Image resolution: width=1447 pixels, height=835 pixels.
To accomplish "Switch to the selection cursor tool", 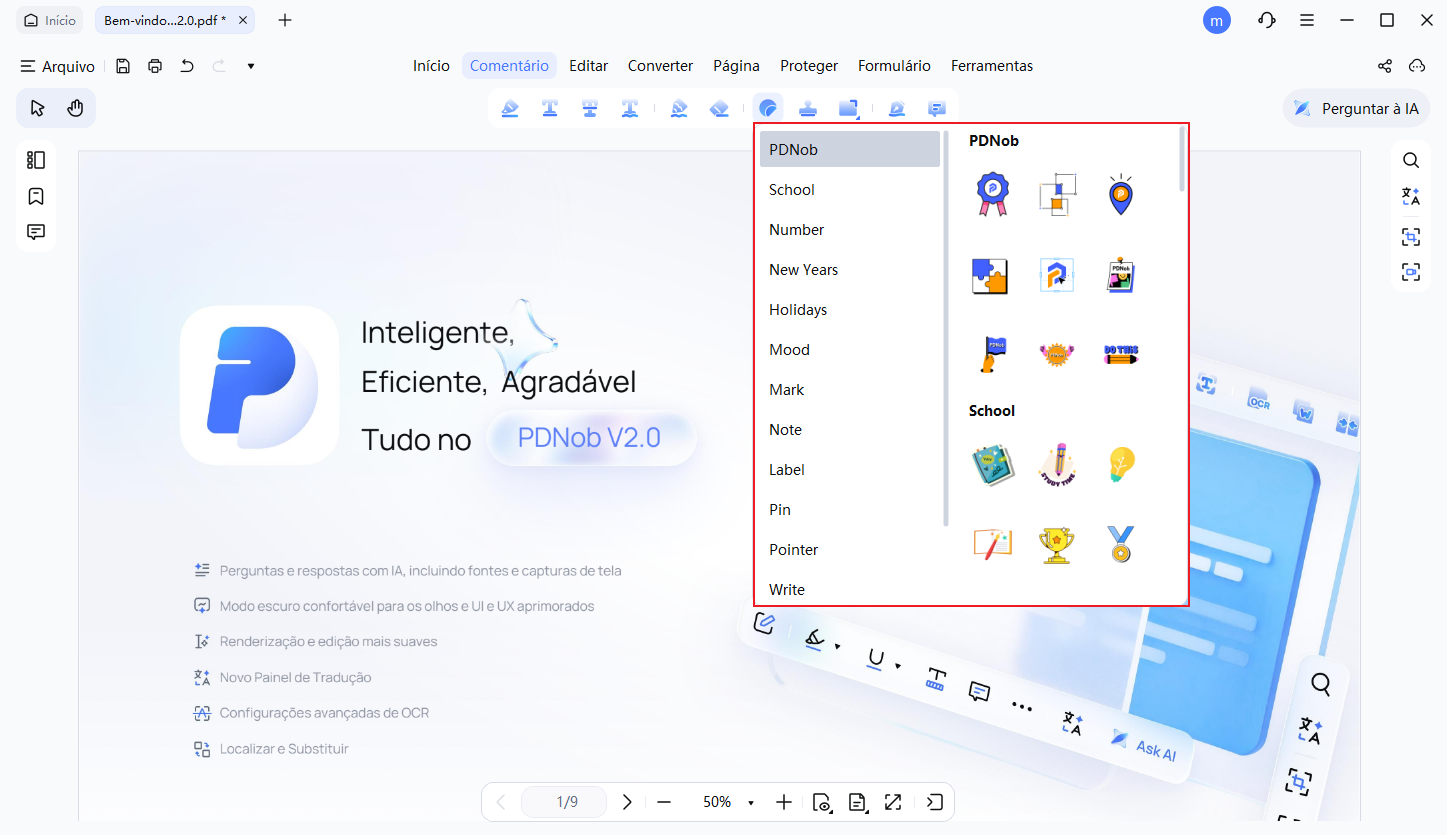I will tap(36, 107).
